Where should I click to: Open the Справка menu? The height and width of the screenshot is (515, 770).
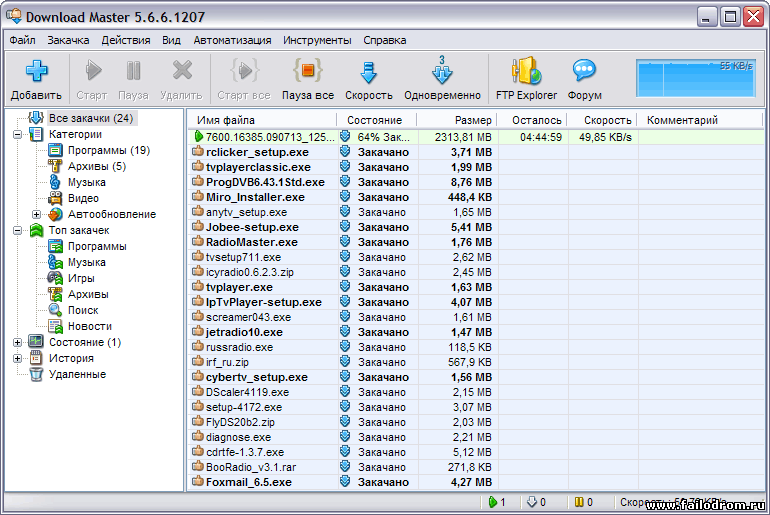coord(385,40)
